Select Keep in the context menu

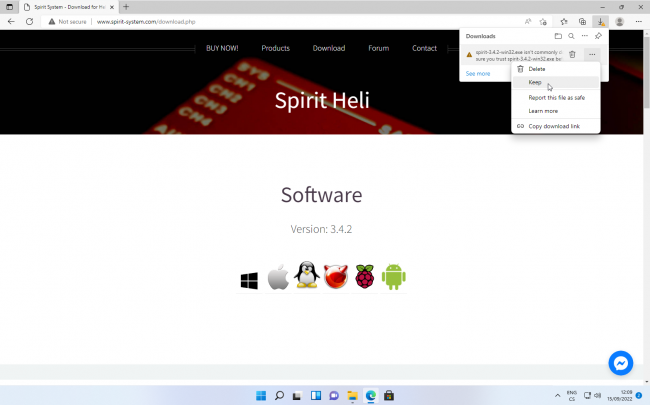tap(535, 83)
